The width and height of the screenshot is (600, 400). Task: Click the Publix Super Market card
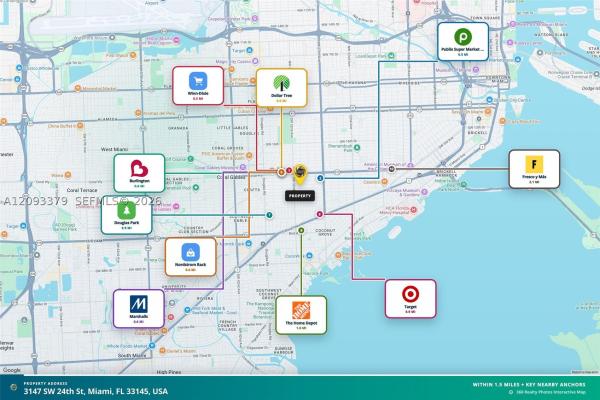[x=463, y=41]
